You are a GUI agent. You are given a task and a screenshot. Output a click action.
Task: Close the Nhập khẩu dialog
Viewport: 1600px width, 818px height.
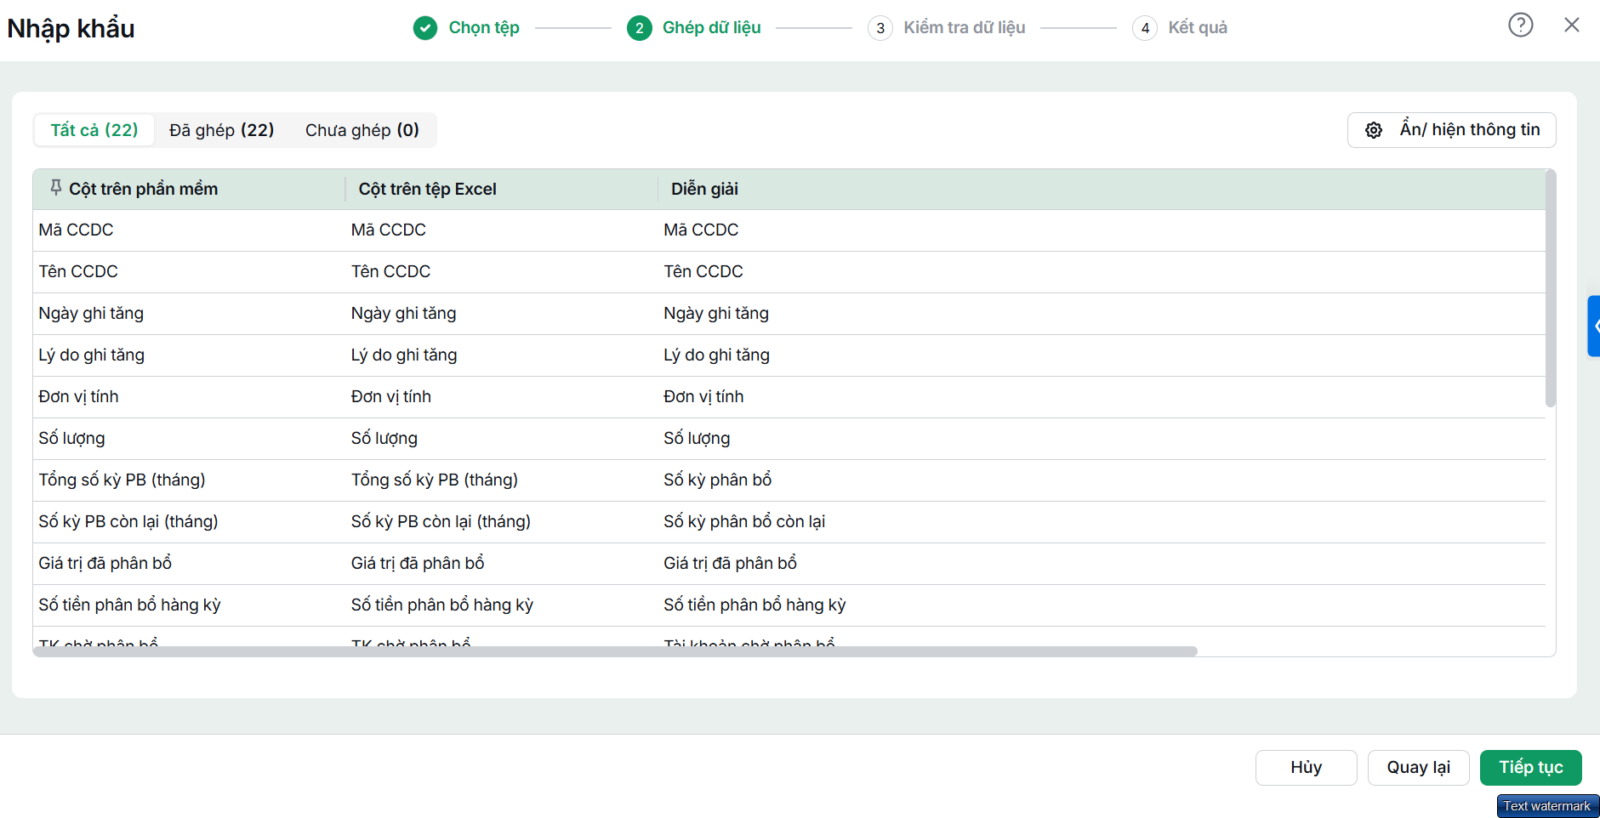coord(1572,25)
